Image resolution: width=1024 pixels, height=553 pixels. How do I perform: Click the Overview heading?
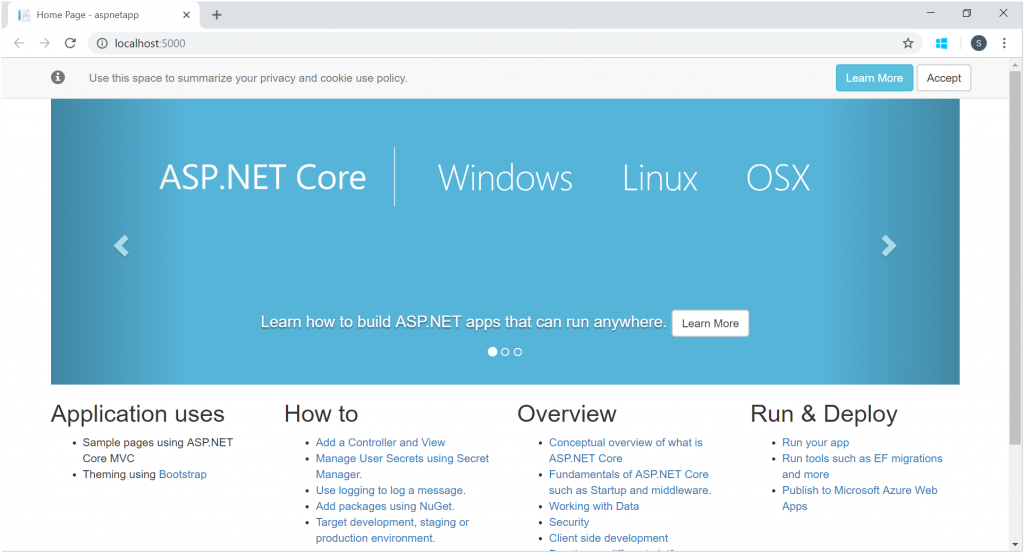(567, 415)
